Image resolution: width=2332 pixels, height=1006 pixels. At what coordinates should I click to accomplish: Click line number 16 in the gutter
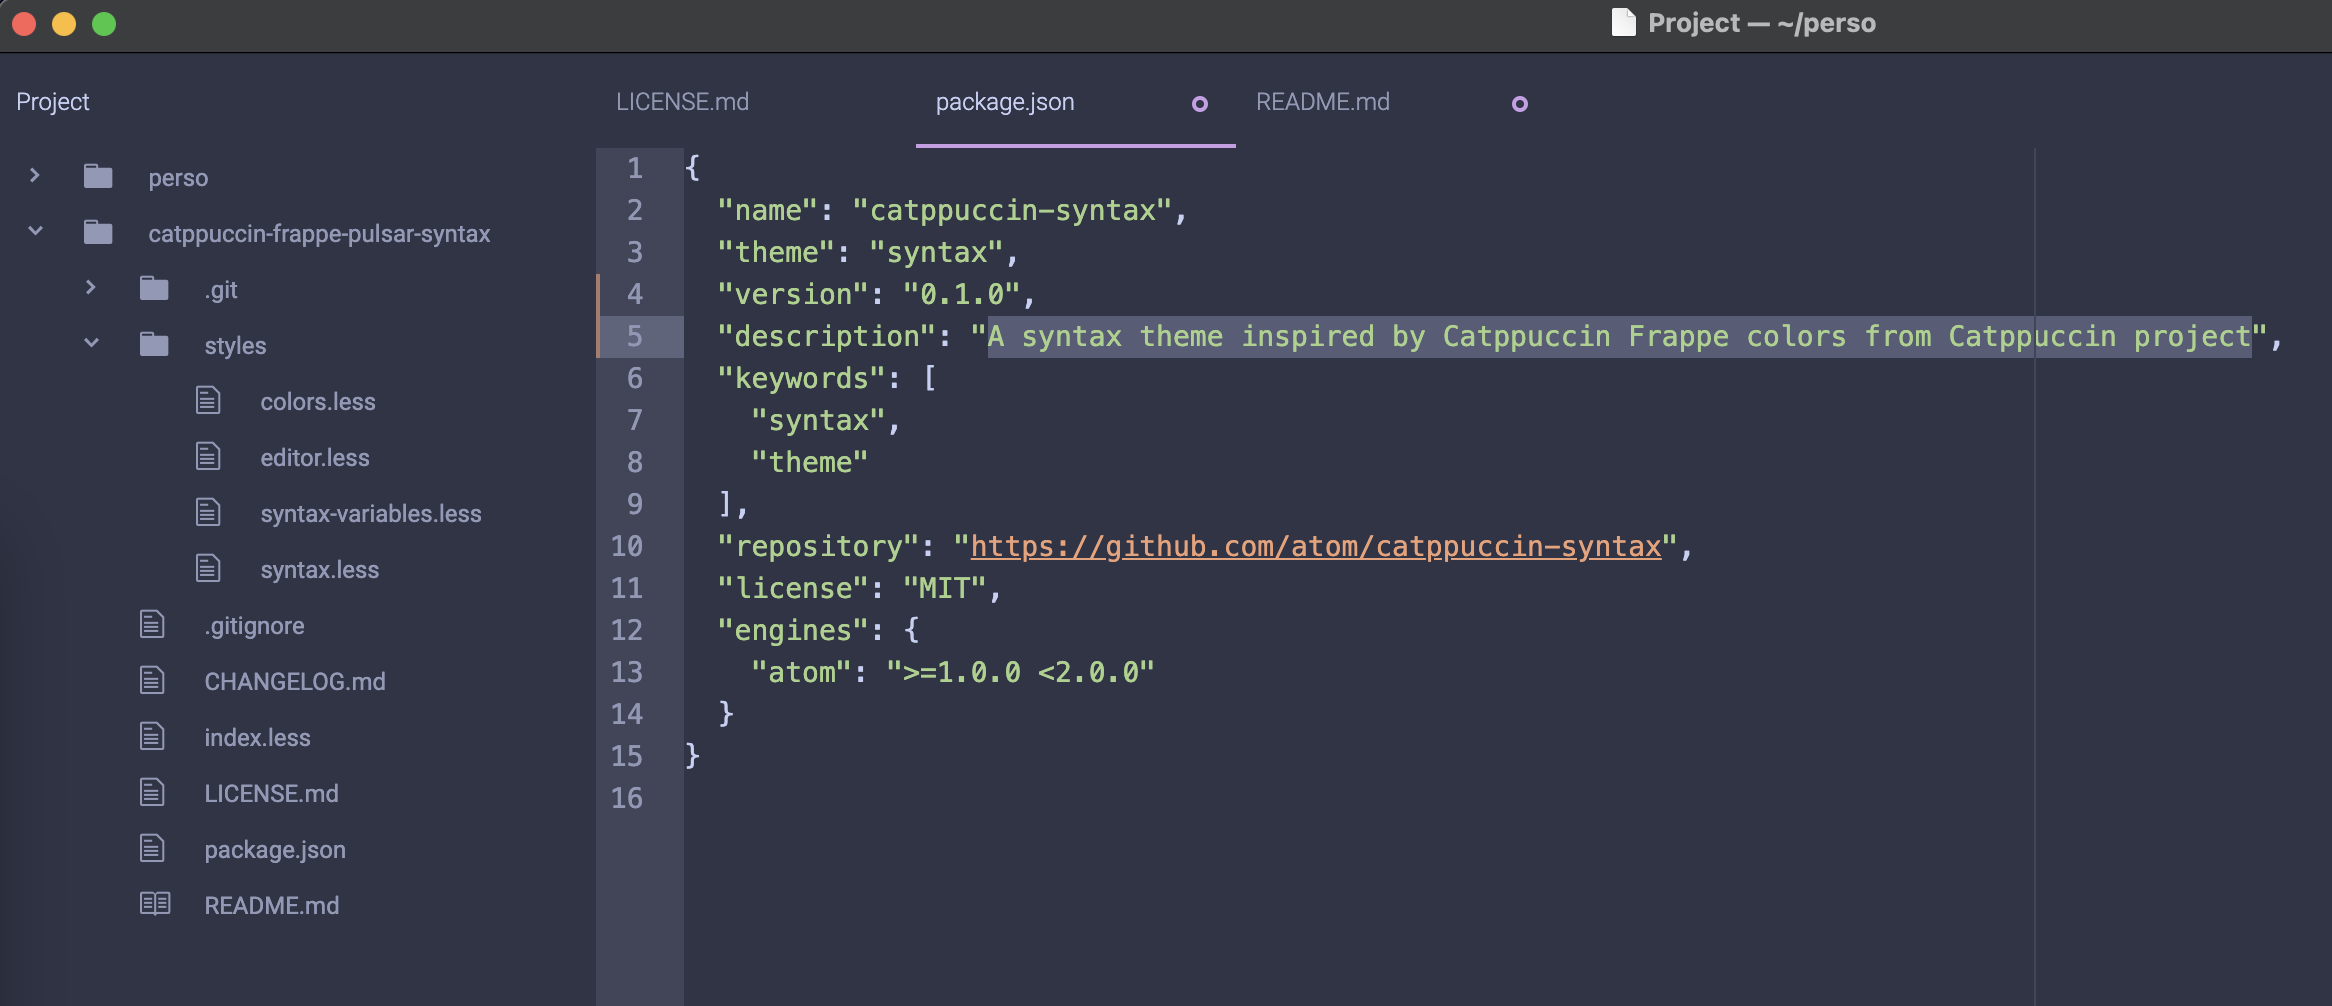pyautogui.click(x=627, y=798)
